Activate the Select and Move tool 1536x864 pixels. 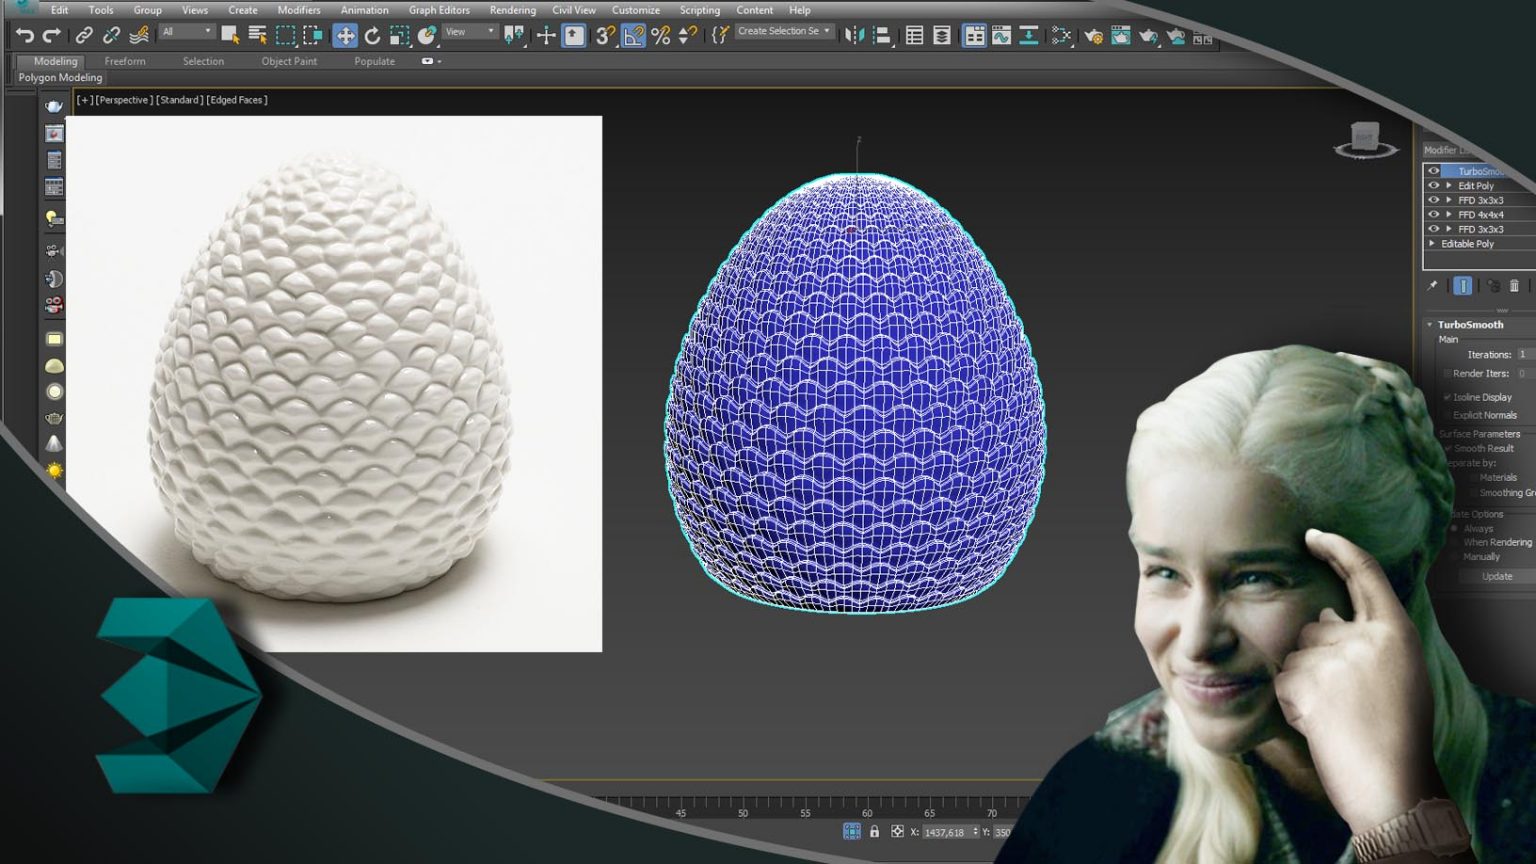[345, 36]
